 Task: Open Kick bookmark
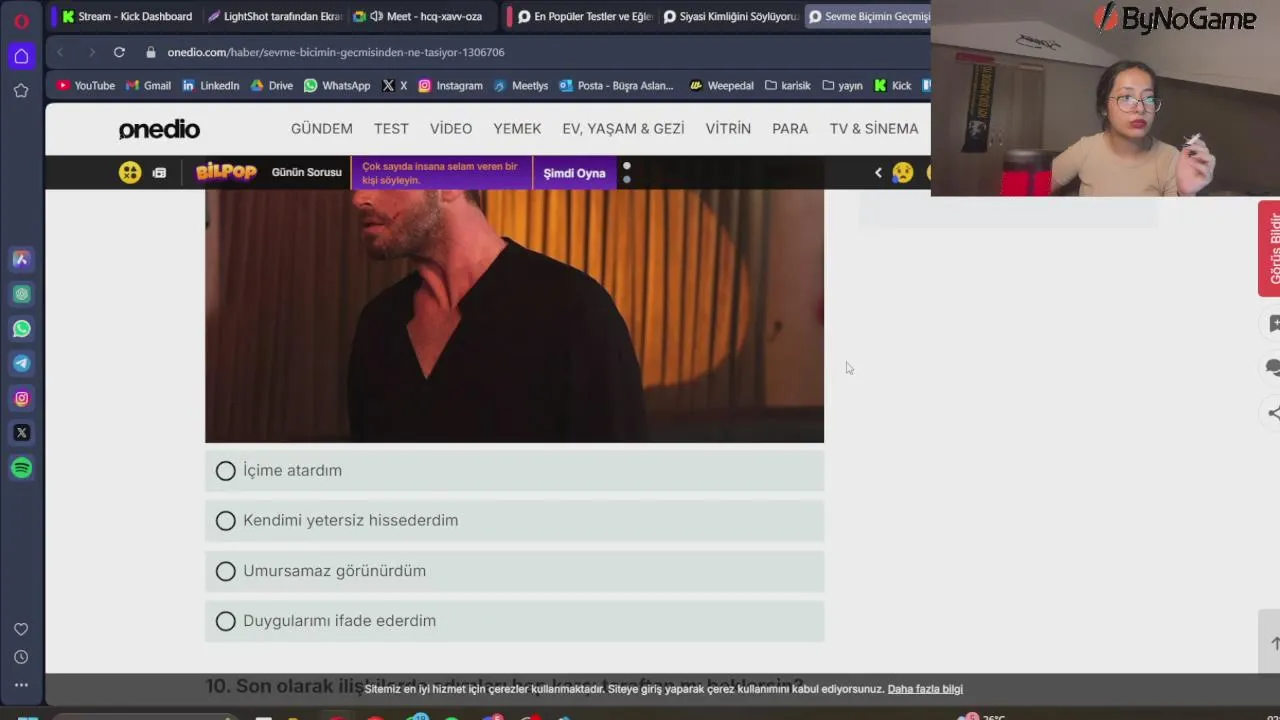coord(893,86)
